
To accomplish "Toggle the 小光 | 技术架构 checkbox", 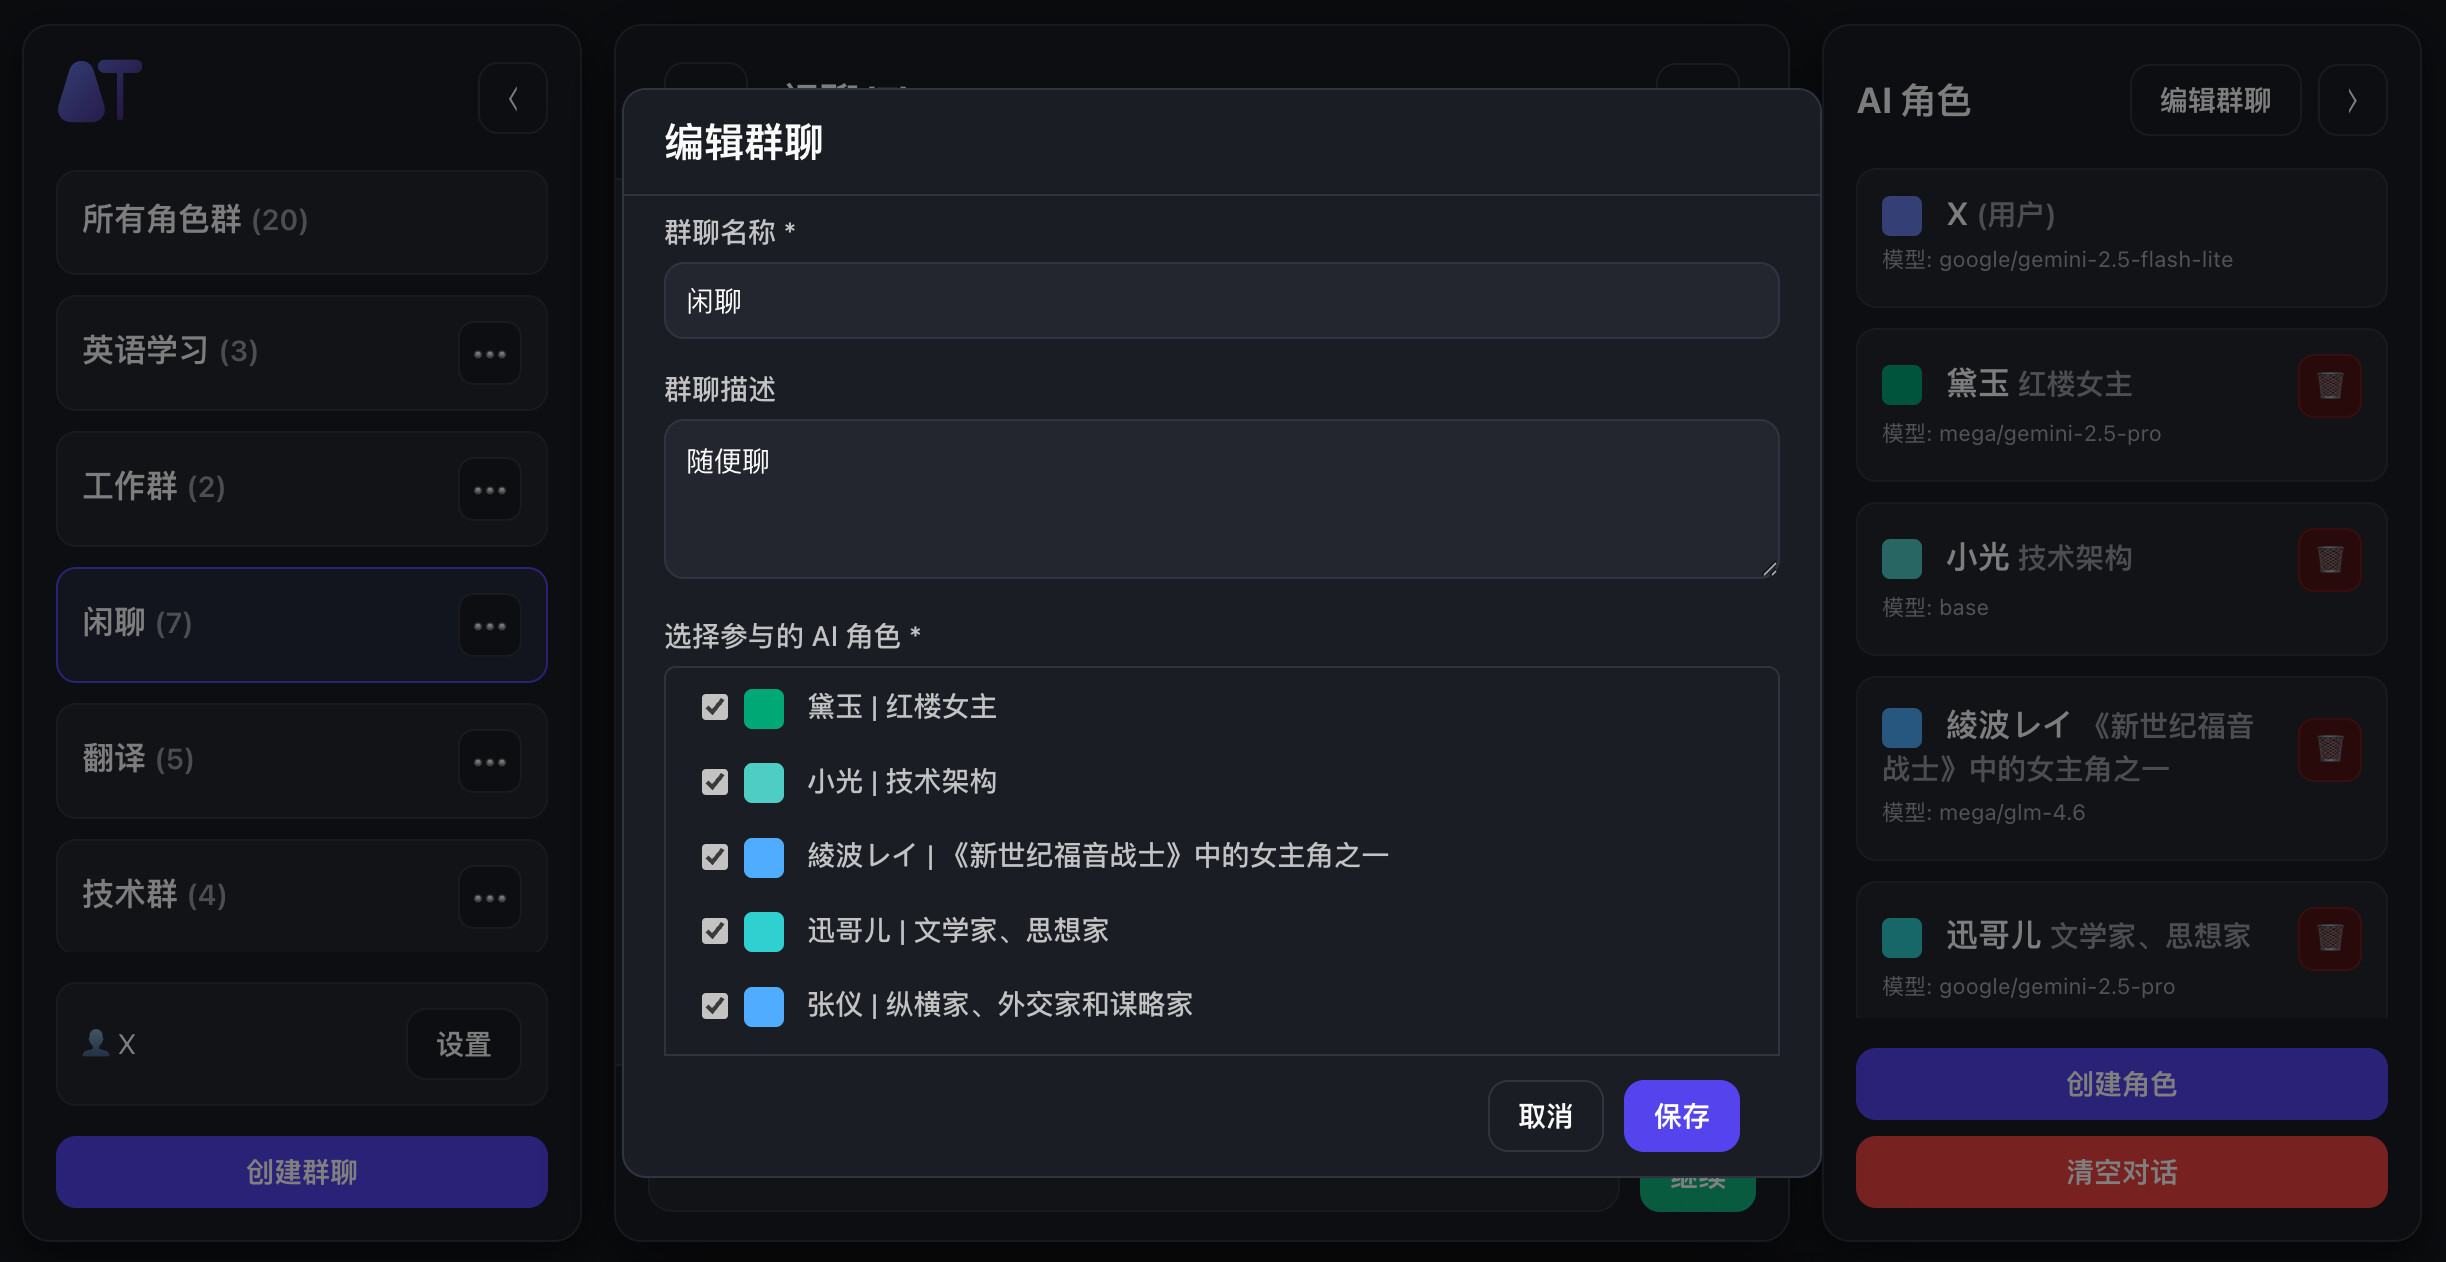I will (715, 781).
